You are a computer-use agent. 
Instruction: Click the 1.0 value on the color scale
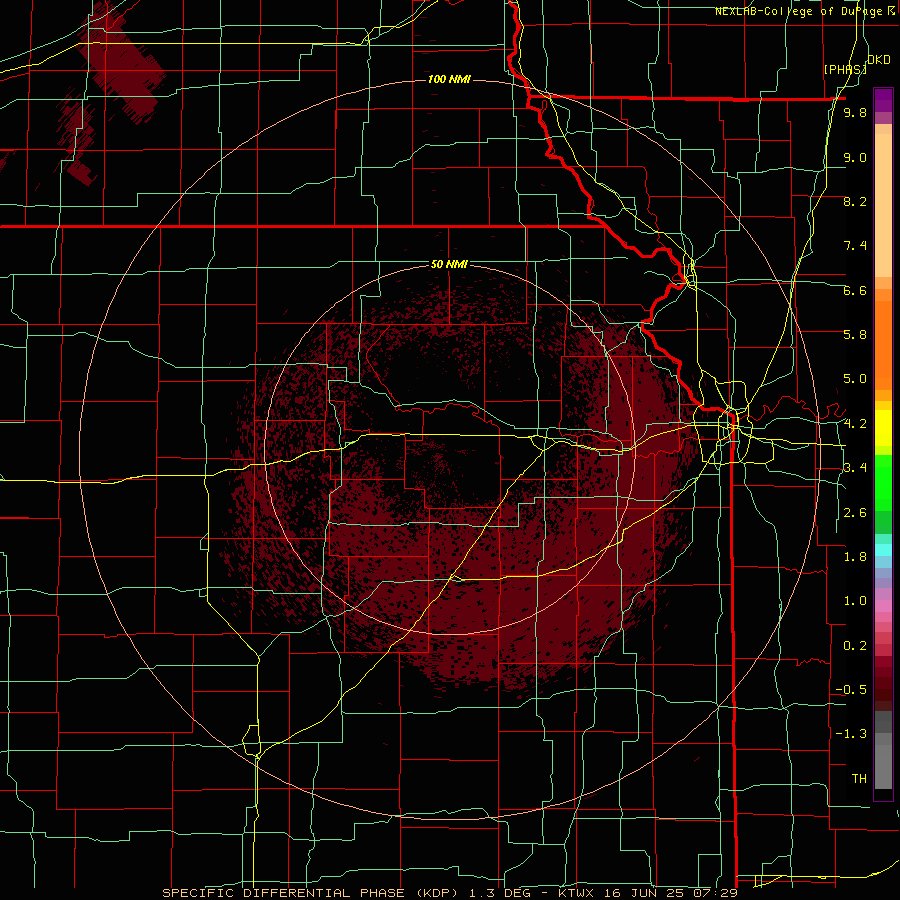click(x=855, y=601)
